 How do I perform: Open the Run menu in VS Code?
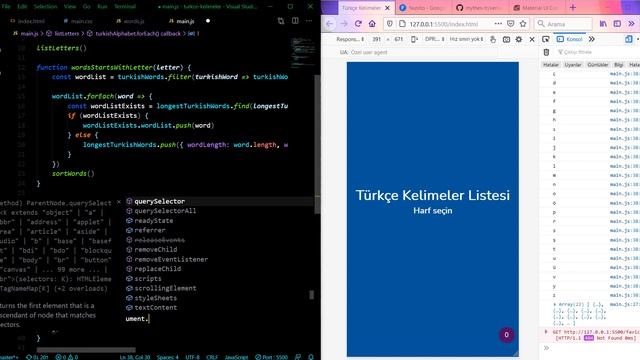(x=102, y=7)
